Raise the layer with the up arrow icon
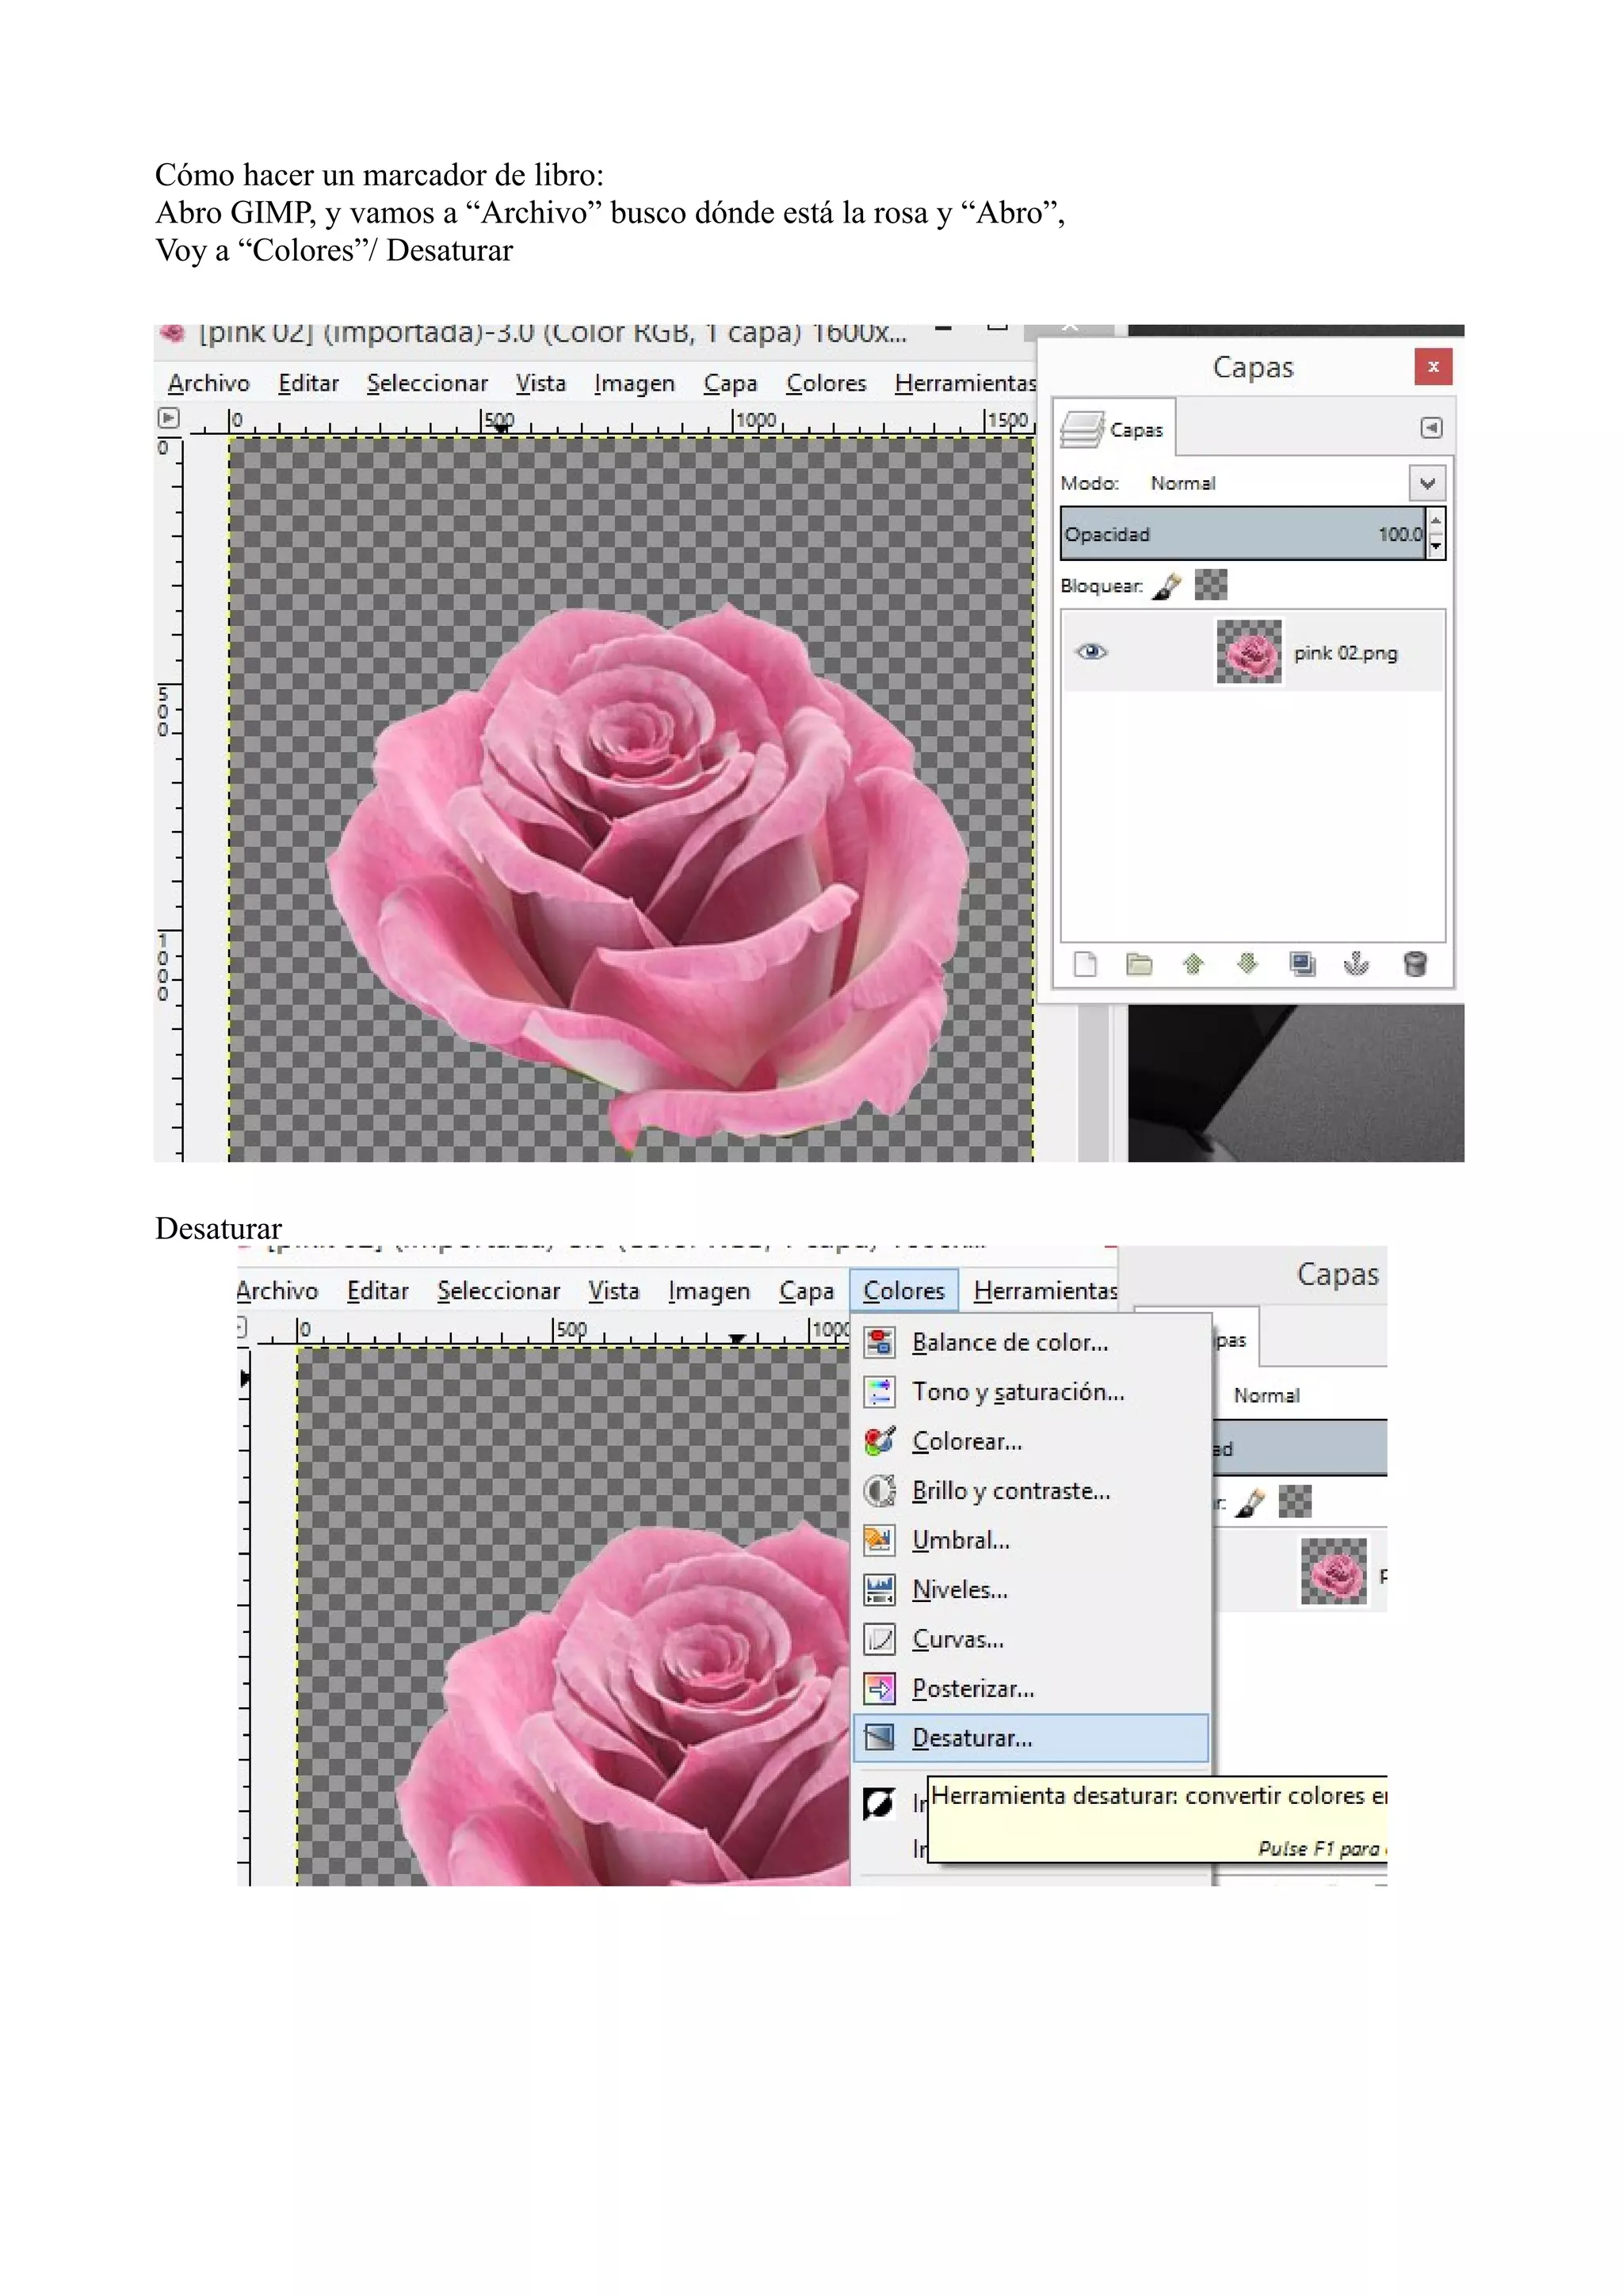This screenshot has height=2296, width=1623. pos(1193,964)
